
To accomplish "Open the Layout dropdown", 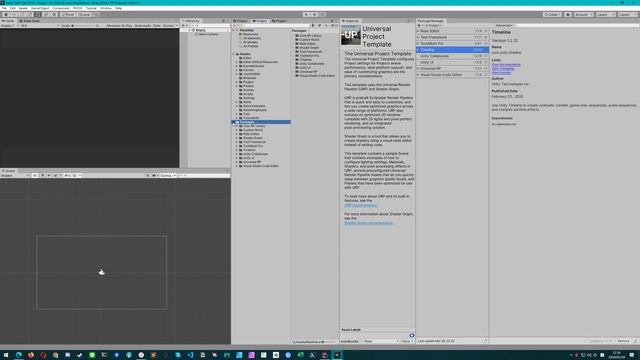I will (627, 15).
